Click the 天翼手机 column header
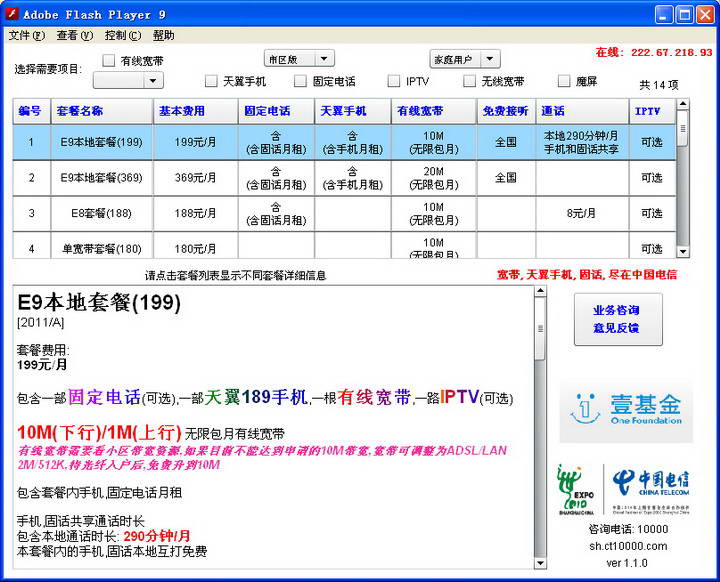Viewport: 720px width, 582px height. [353, 111]
